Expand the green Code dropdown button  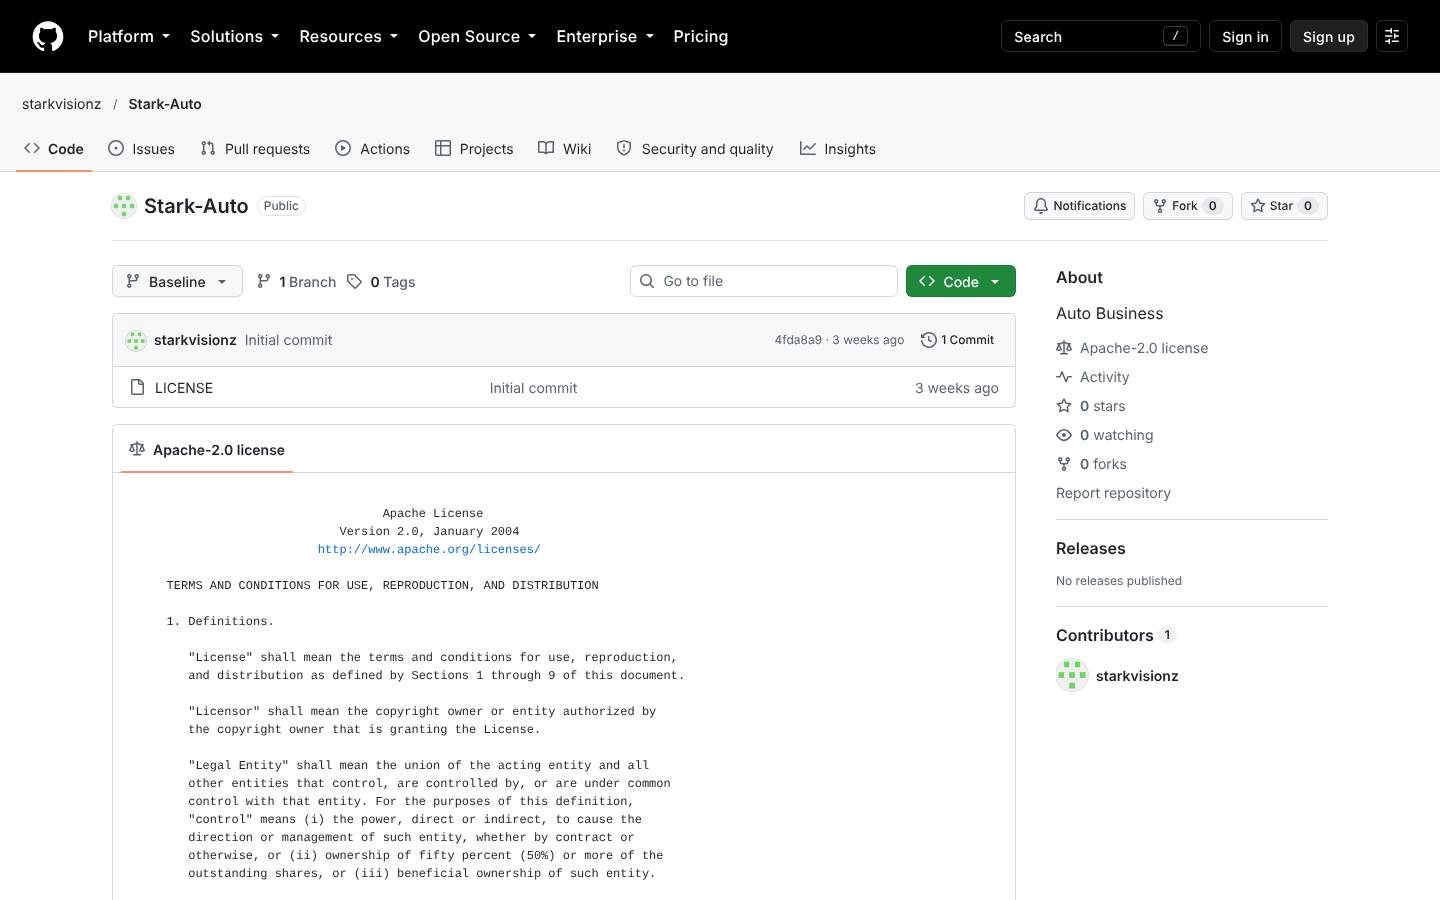pos(961,282)
